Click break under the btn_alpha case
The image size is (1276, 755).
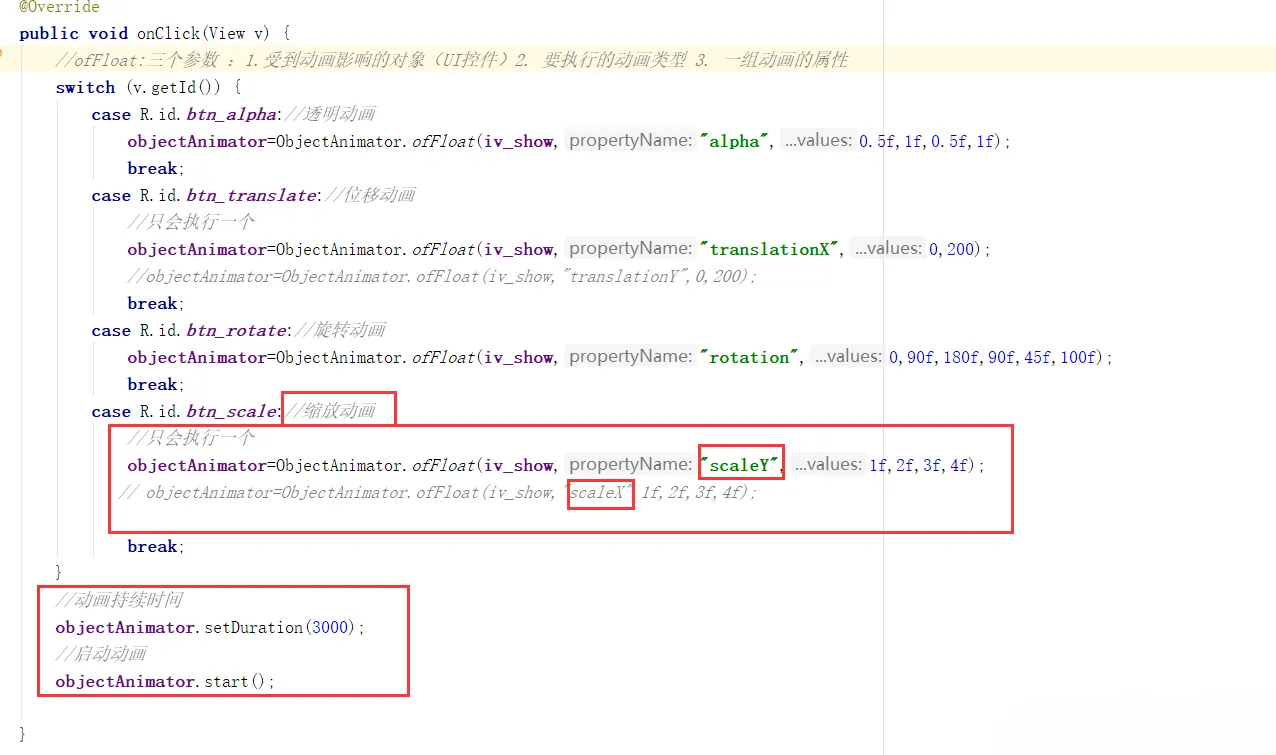(153, 169)
